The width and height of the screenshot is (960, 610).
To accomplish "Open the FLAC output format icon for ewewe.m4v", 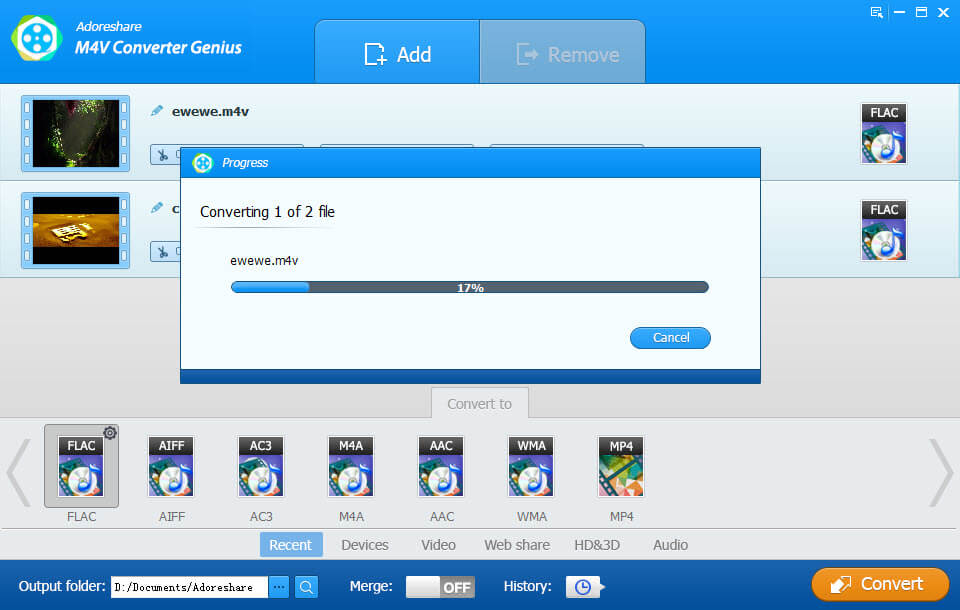I will (883, 134).
